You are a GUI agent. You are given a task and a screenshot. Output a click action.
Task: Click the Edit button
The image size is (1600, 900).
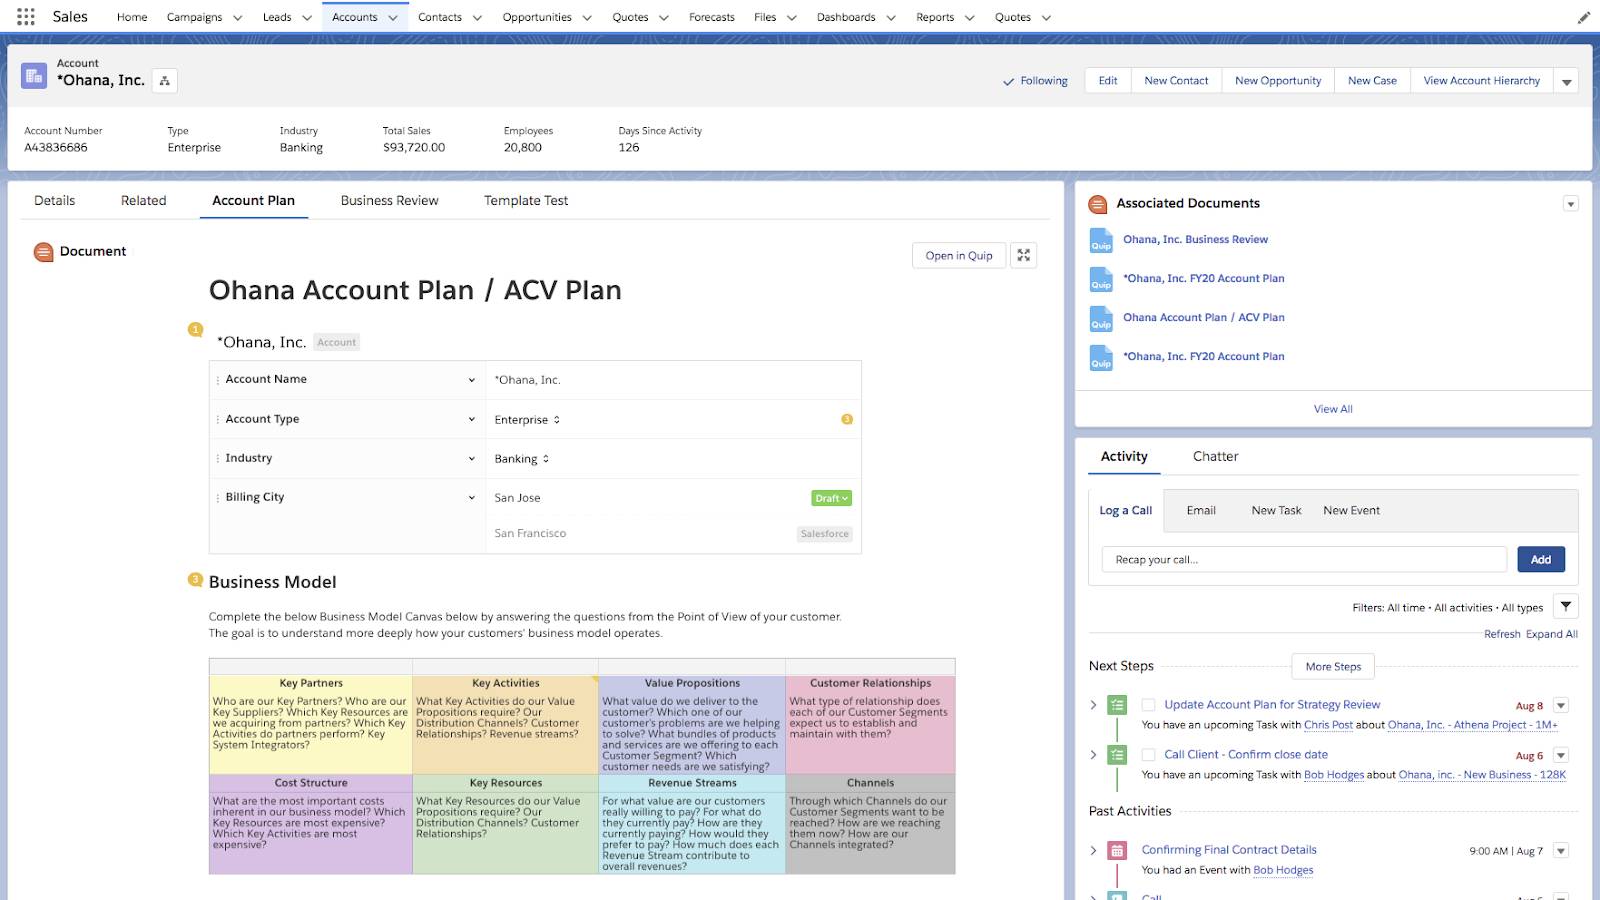pos(1108,81)
